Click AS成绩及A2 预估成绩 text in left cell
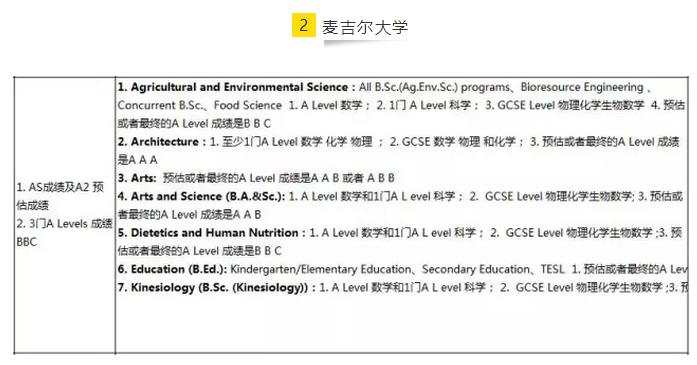The image size is (697, 365). tap(60, 196)
